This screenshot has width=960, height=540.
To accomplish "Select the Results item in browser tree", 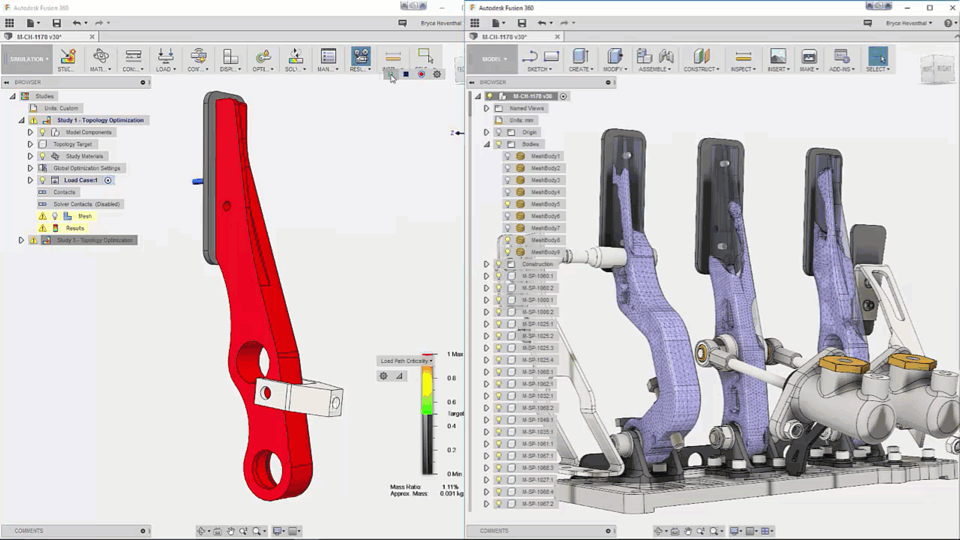I will click(x=75, y=228).
